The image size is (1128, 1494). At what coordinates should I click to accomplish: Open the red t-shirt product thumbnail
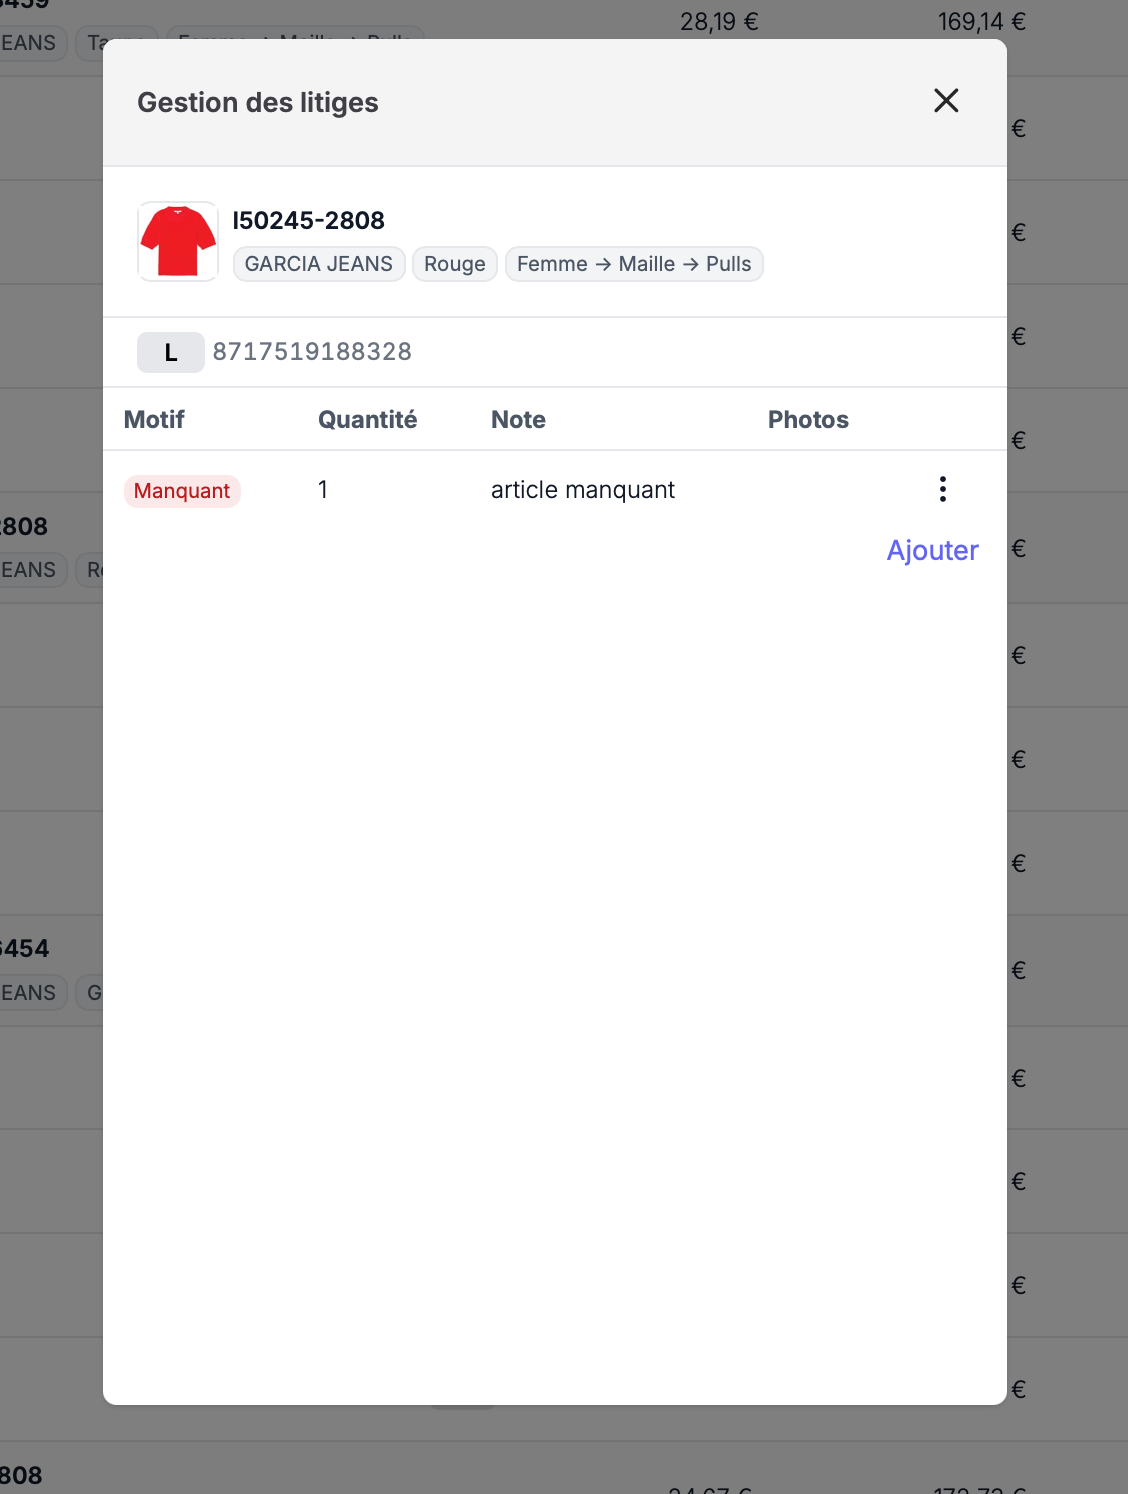[178, 241]
